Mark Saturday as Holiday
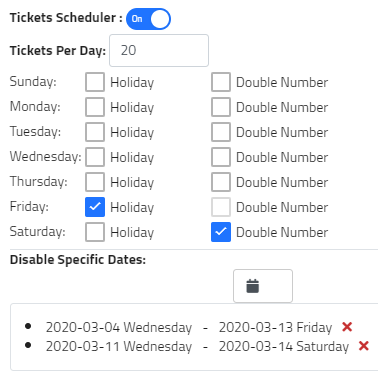Viewport: 378px width, 376px height. click(x=95, y=232)
